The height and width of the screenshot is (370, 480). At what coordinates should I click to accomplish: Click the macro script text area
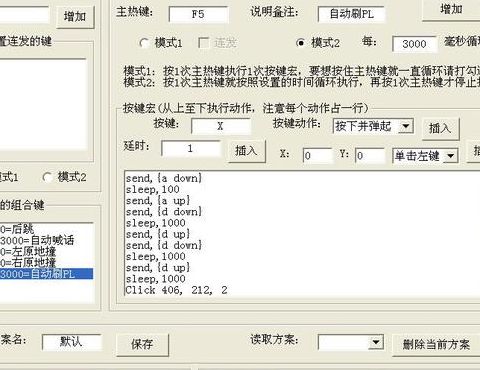pyautogui.click(x=302, y=233)
